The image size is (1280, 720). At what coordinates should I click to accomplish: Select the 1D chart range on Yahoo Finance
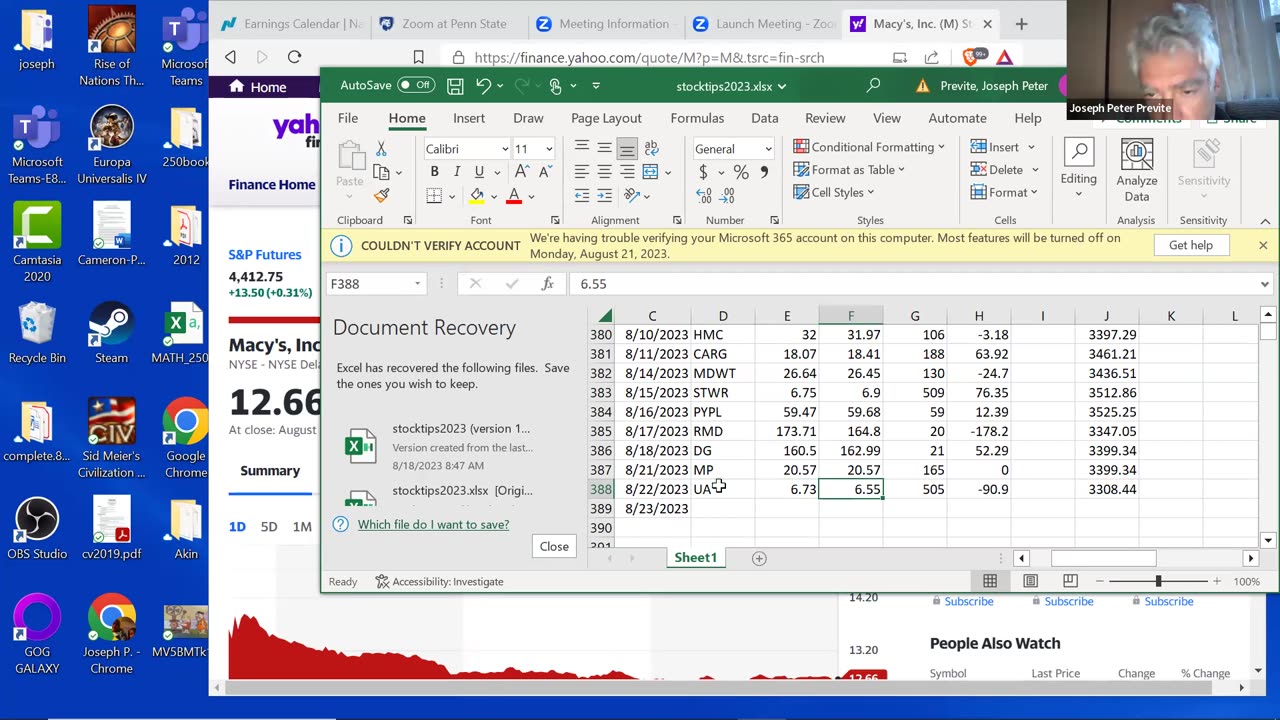(x=237, y=526)
